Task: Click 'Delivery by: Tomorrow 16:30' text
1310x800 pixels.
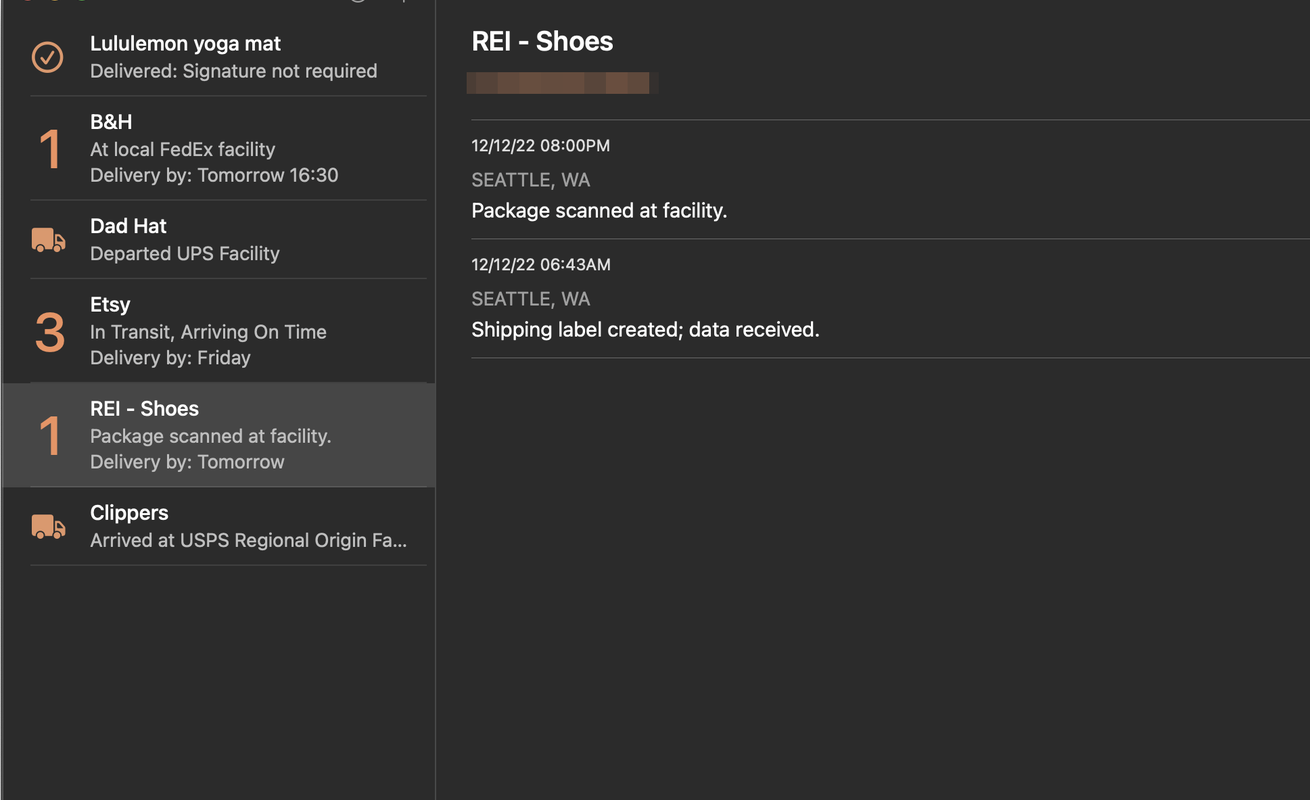Action: 214,175
